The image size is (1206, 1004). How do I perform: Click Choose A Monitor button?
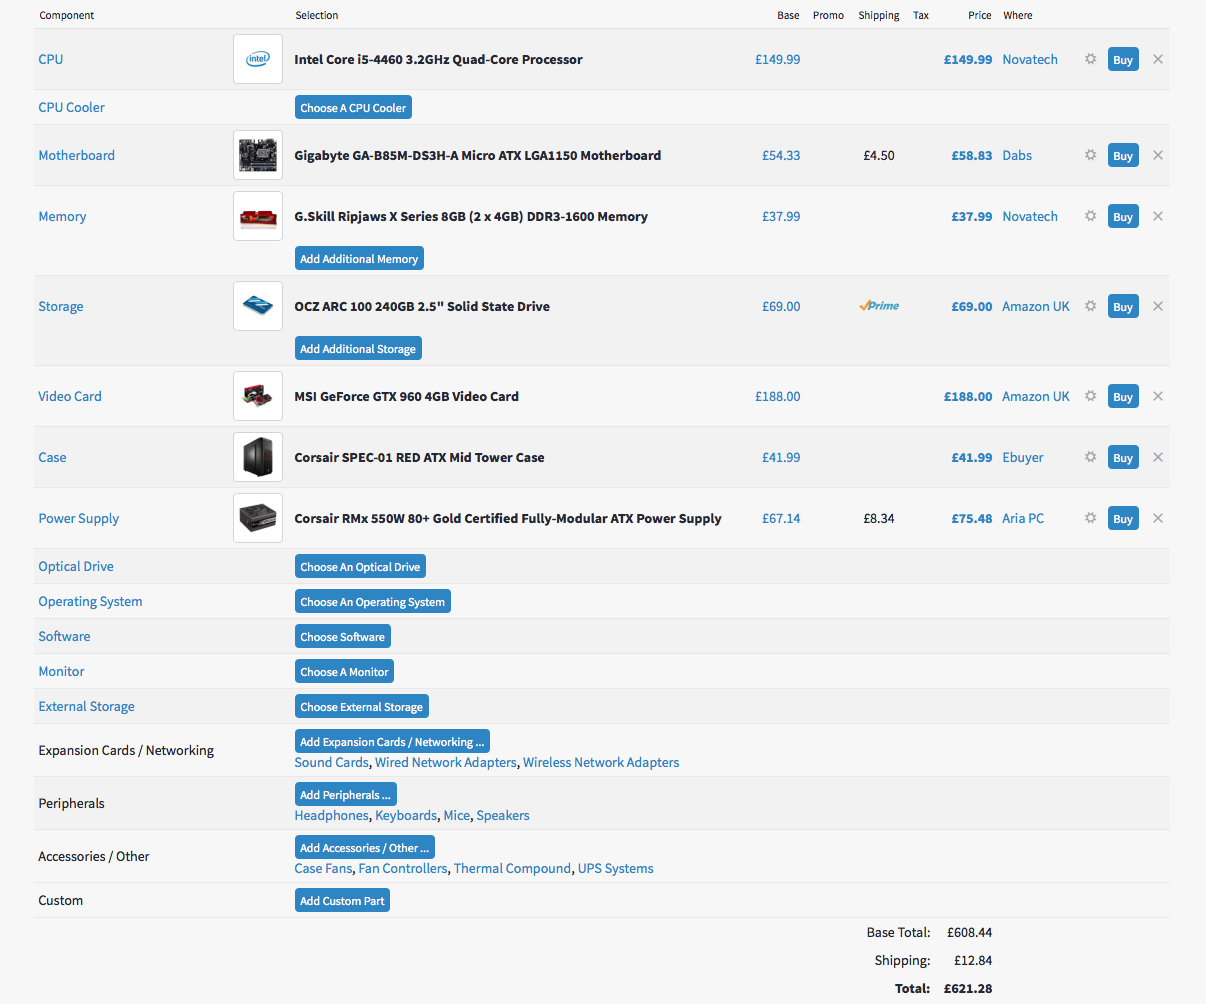[x=344, y=672]
